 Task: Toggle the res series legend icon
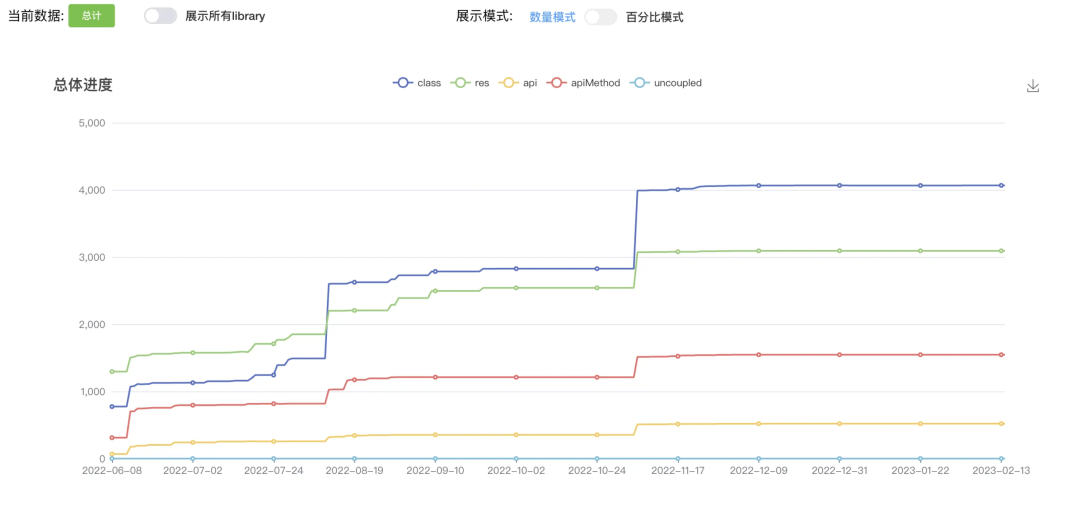(460, 83)
